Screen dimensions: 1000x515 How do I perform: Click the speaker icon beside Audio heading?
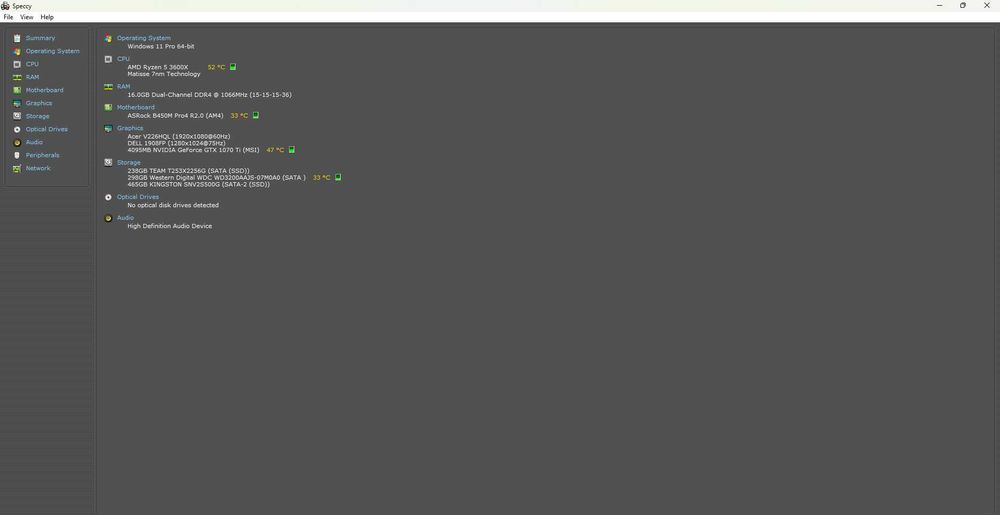click(108, 218)
